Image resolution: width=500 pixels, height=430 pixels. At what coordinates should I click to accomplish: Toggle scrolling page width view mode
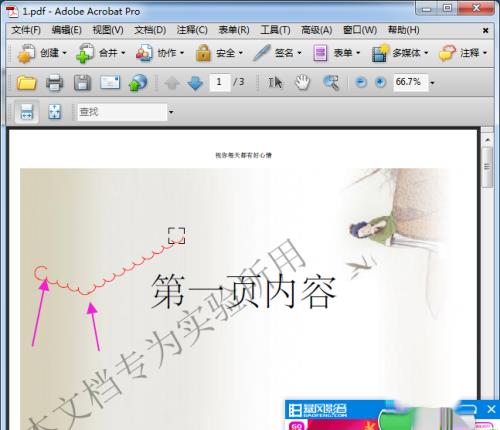point(26,112)
